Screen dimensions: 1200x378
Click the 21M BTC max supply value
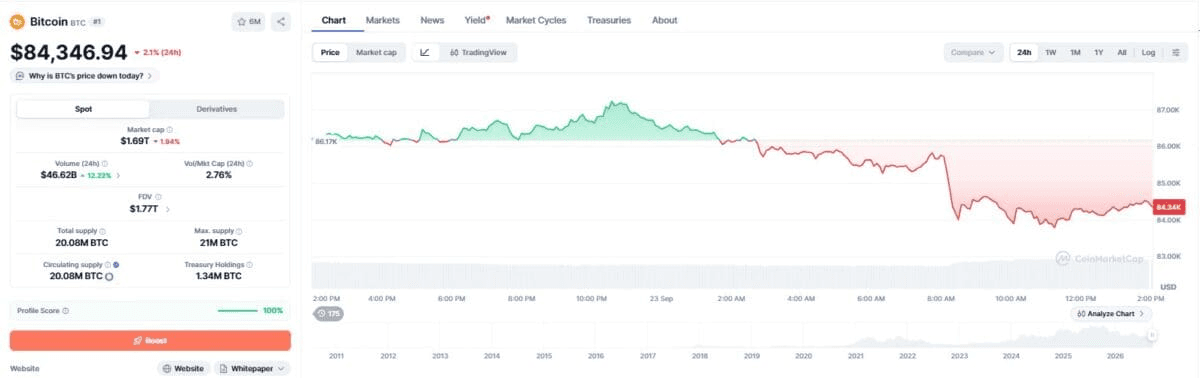pyautogui.click(x=219, y=242)
